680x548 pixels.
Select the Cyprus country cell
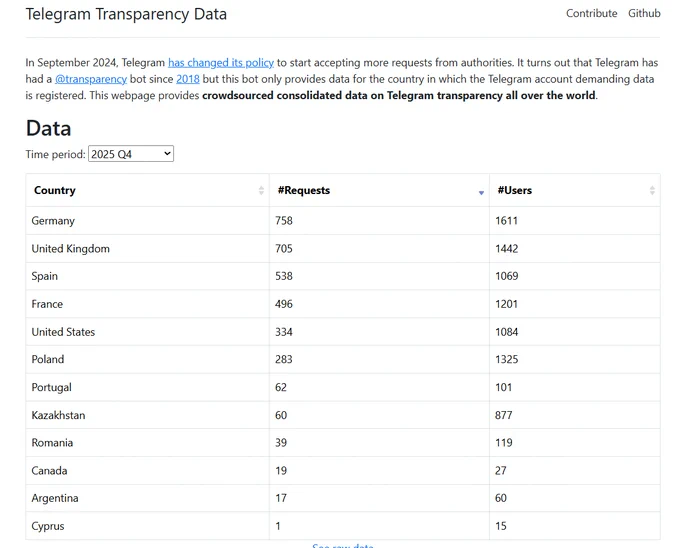(x=147, y=526)
